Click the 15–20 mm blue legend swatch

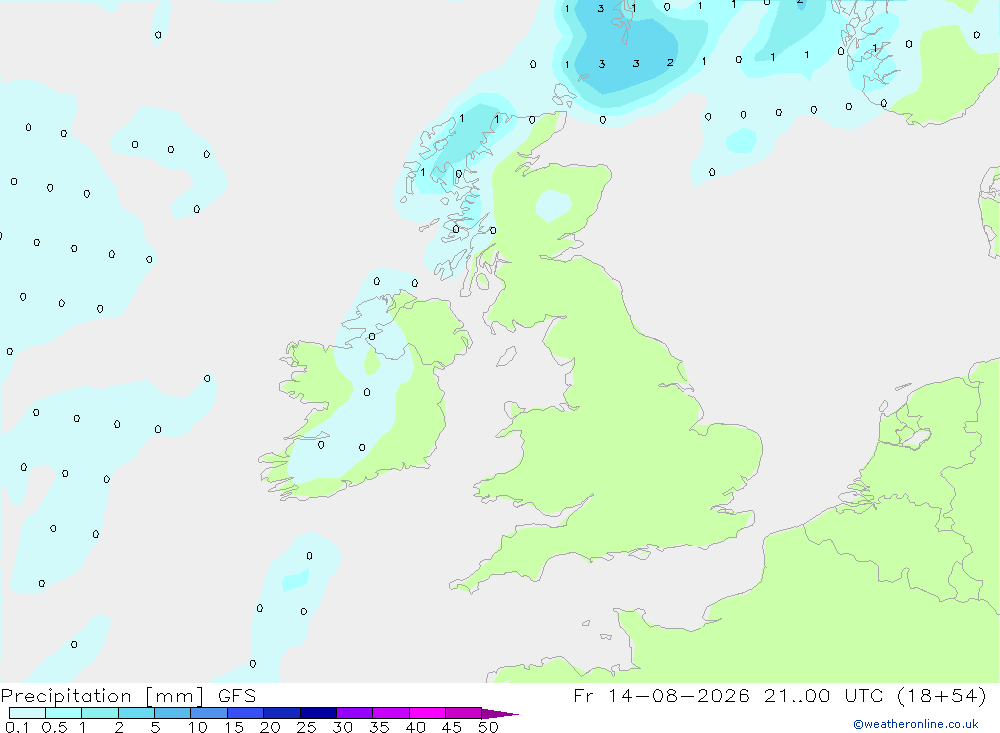point(245,713)
